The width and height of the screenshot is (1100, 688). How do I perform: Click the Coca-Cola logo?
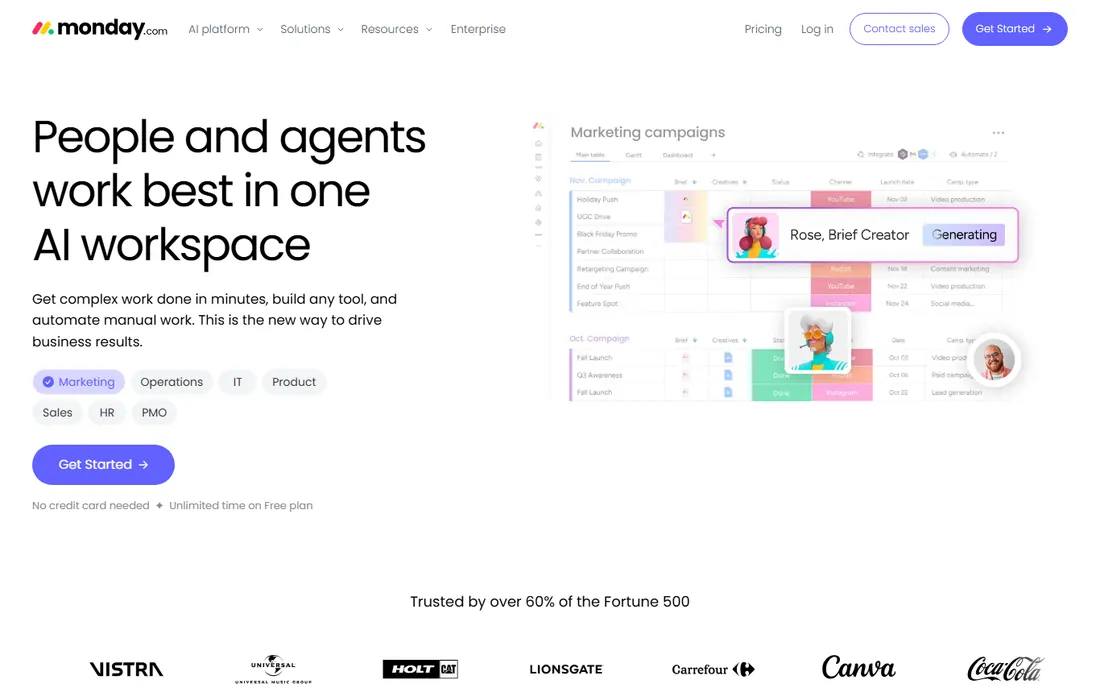(1005, 668)
